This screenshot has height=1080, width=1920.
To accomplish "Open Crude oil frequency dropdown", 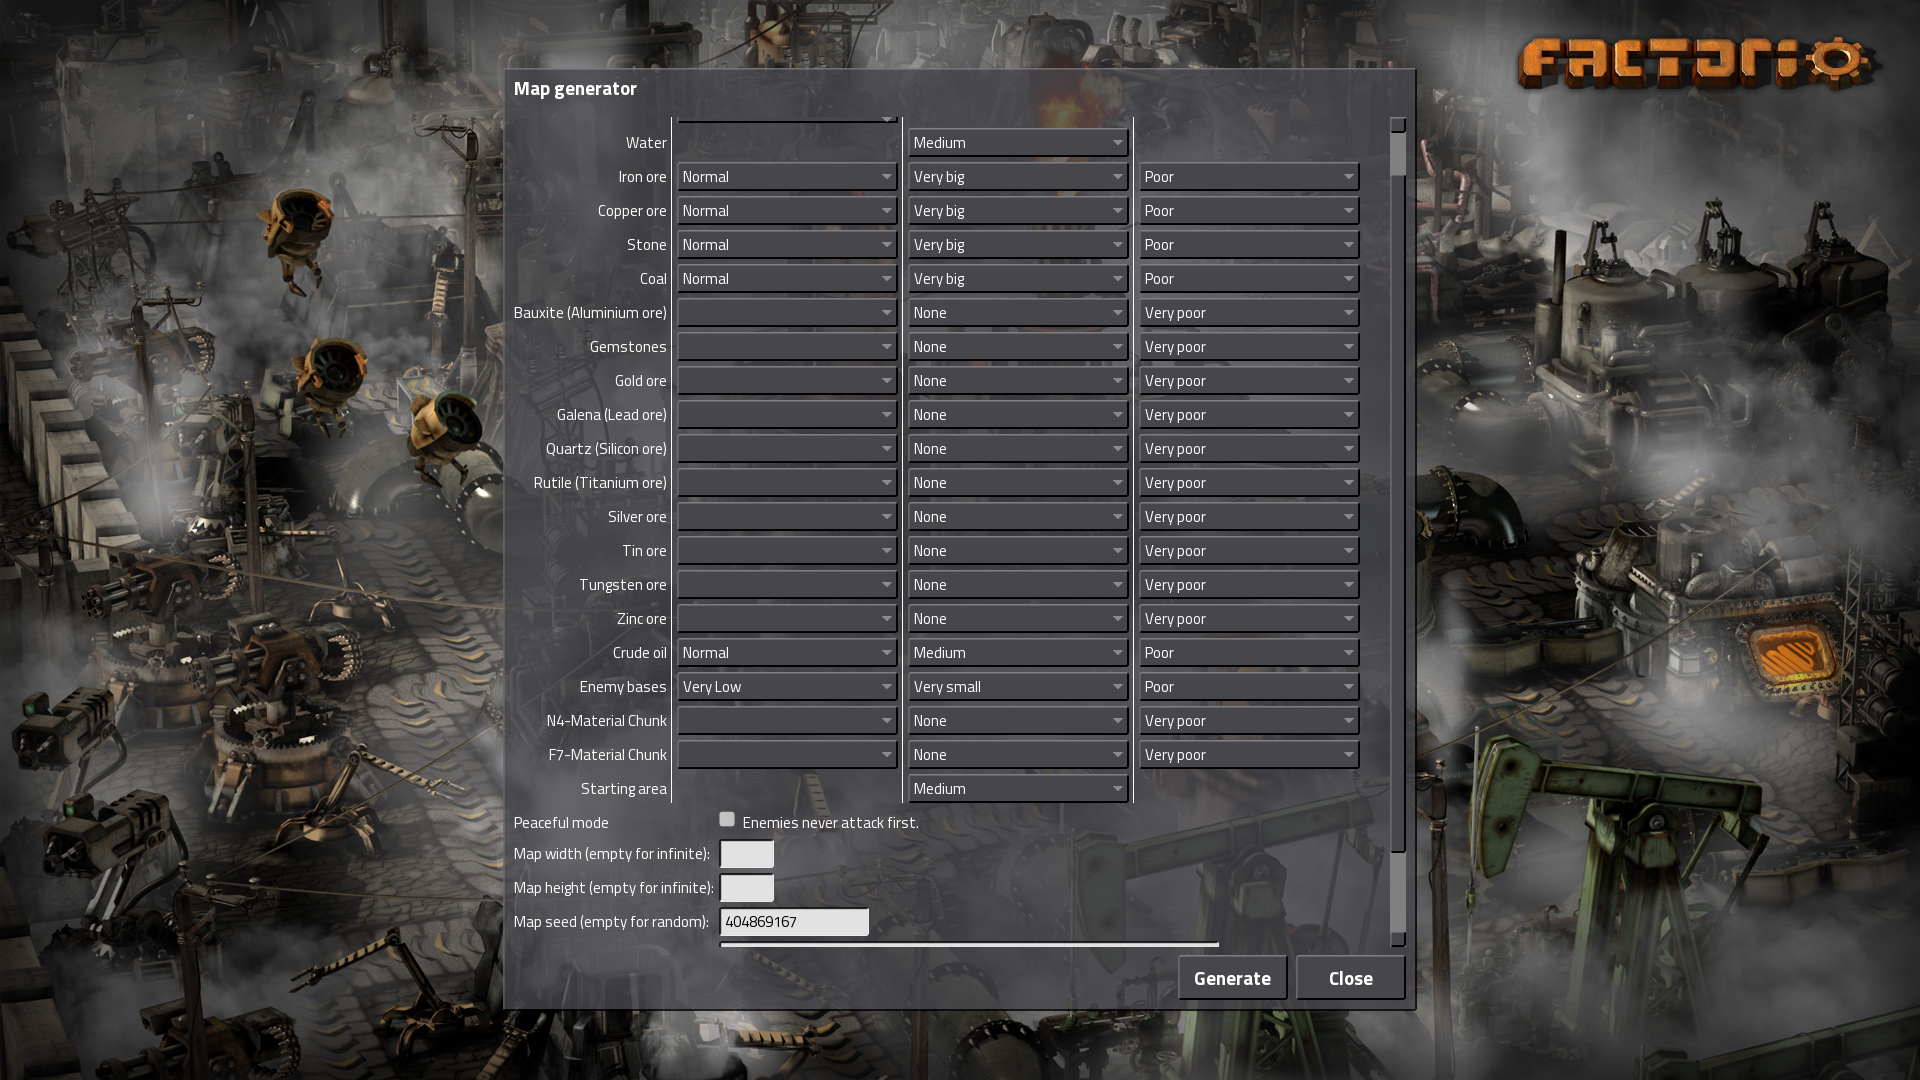I will point(787,653).
